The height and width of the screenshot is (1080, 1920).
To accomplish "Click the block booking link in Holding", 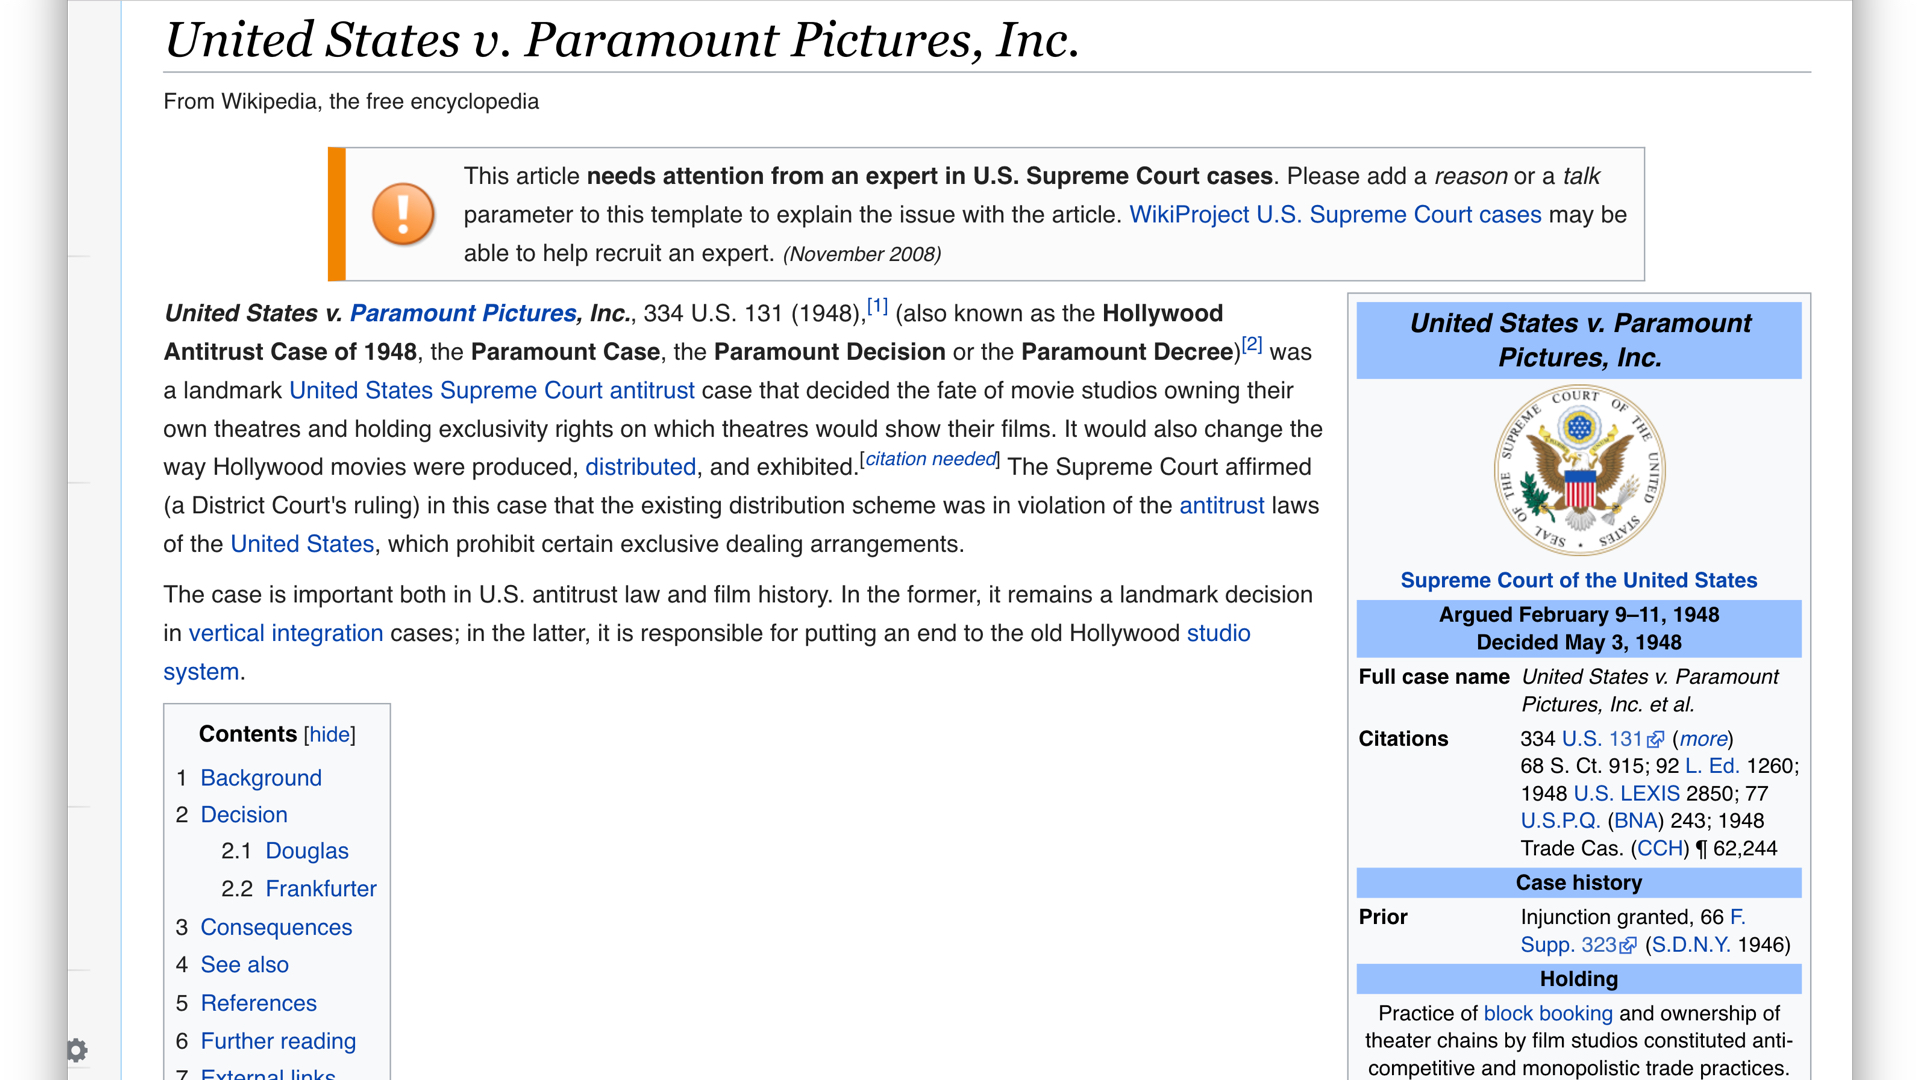I will pos(1548,1013).
